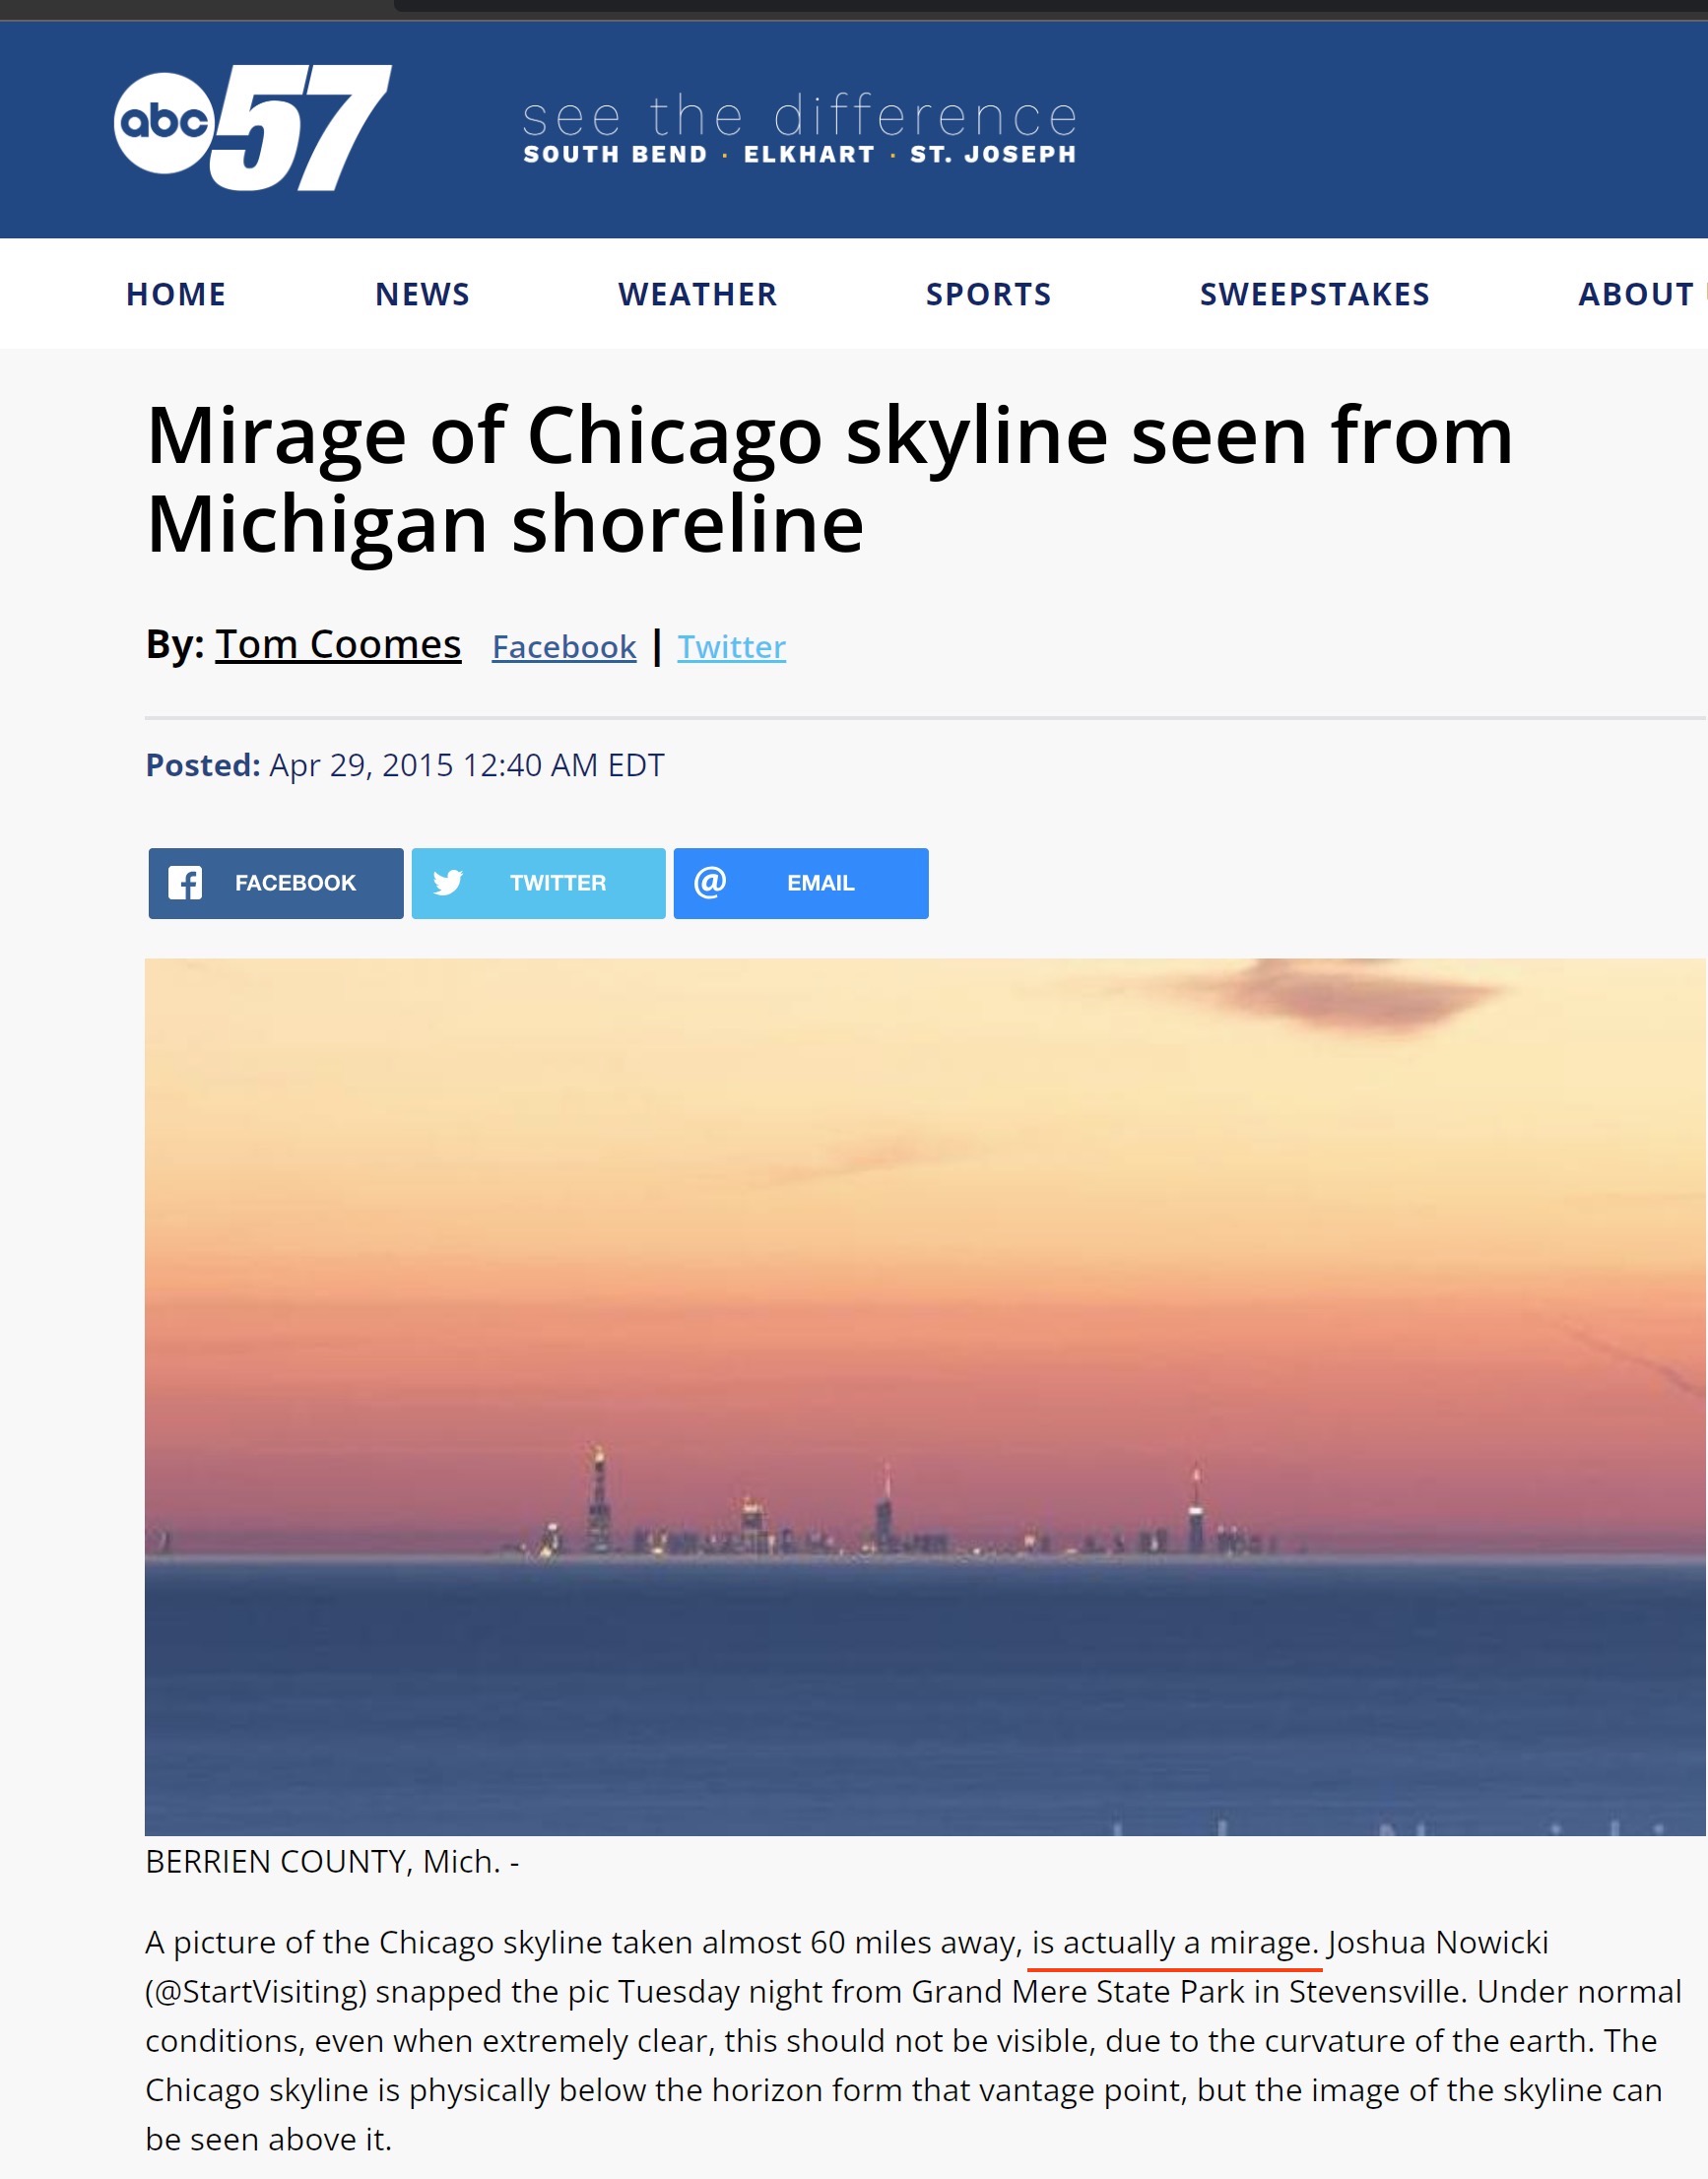1708x2179 pixels.
Task: Open the ABOUT menu
Action: [x=1636, y=294]
